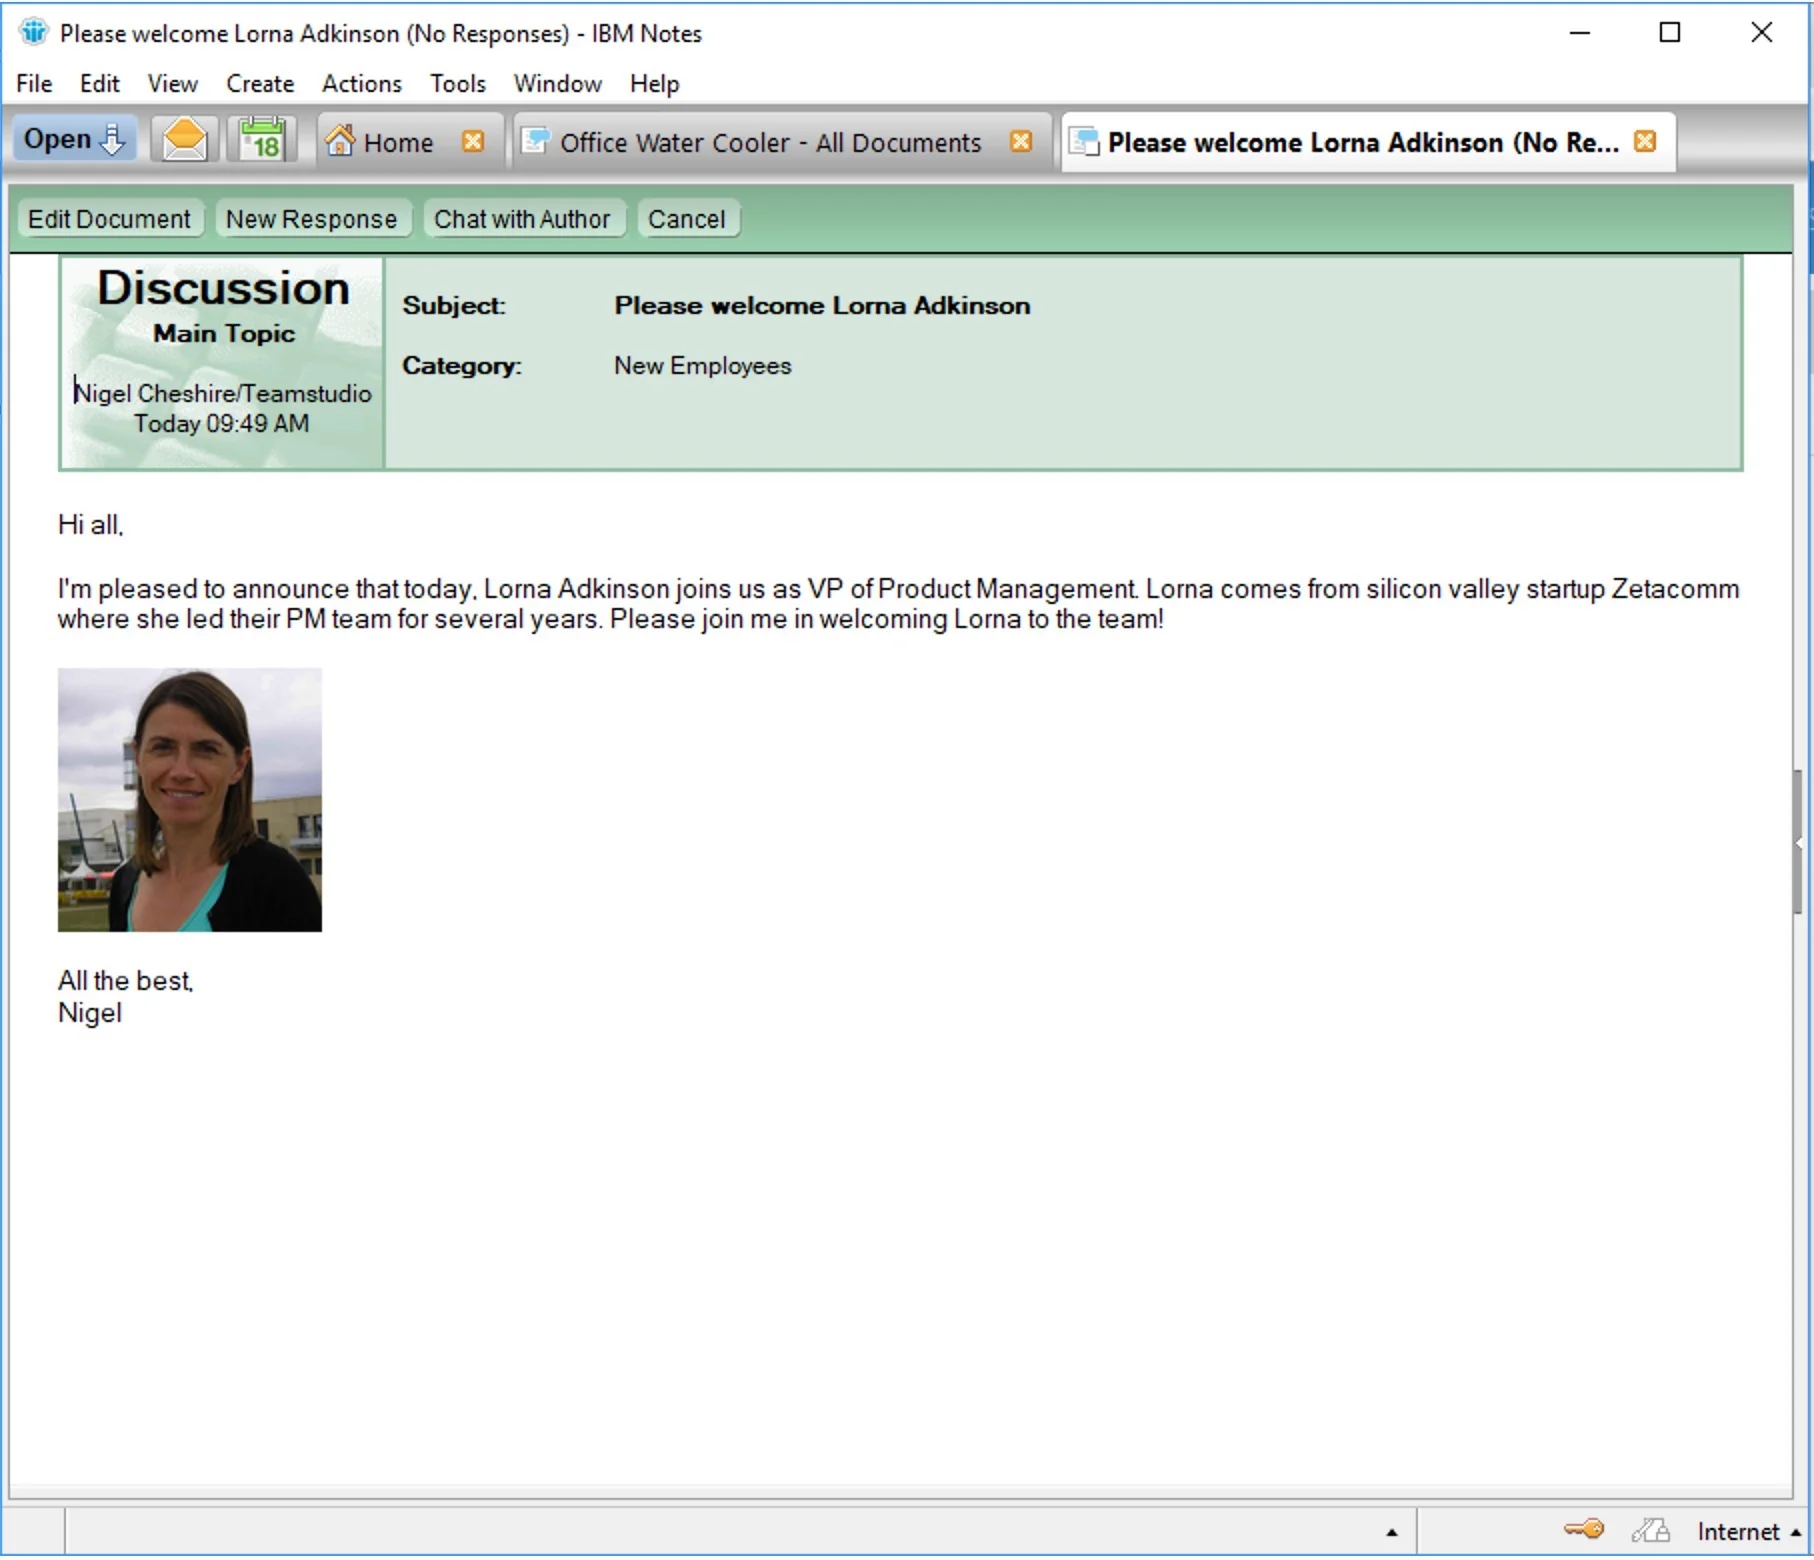1814x1560 pixels.
Task: Click the subject text Please welcome Lorna Adkinson
Action: click(822, 305)
